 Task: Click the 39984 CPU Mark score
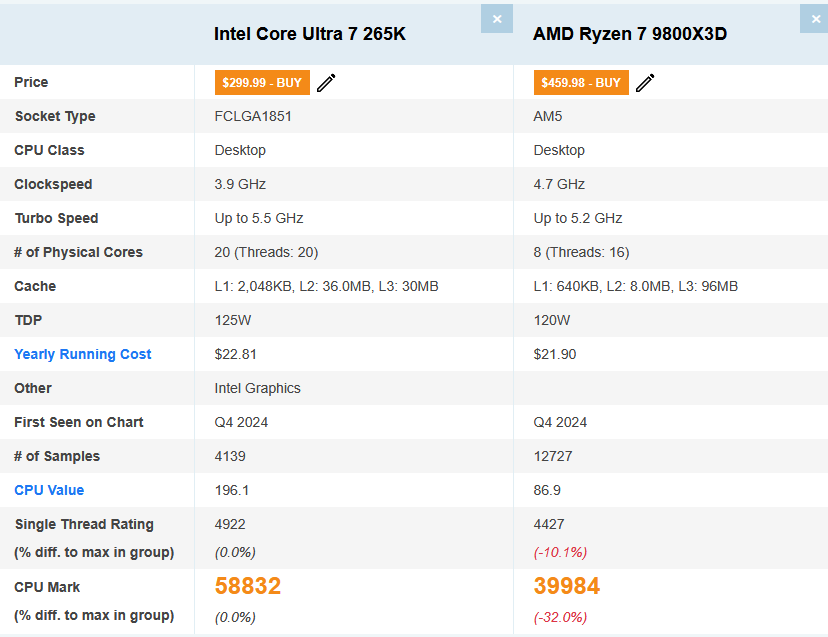567,586
